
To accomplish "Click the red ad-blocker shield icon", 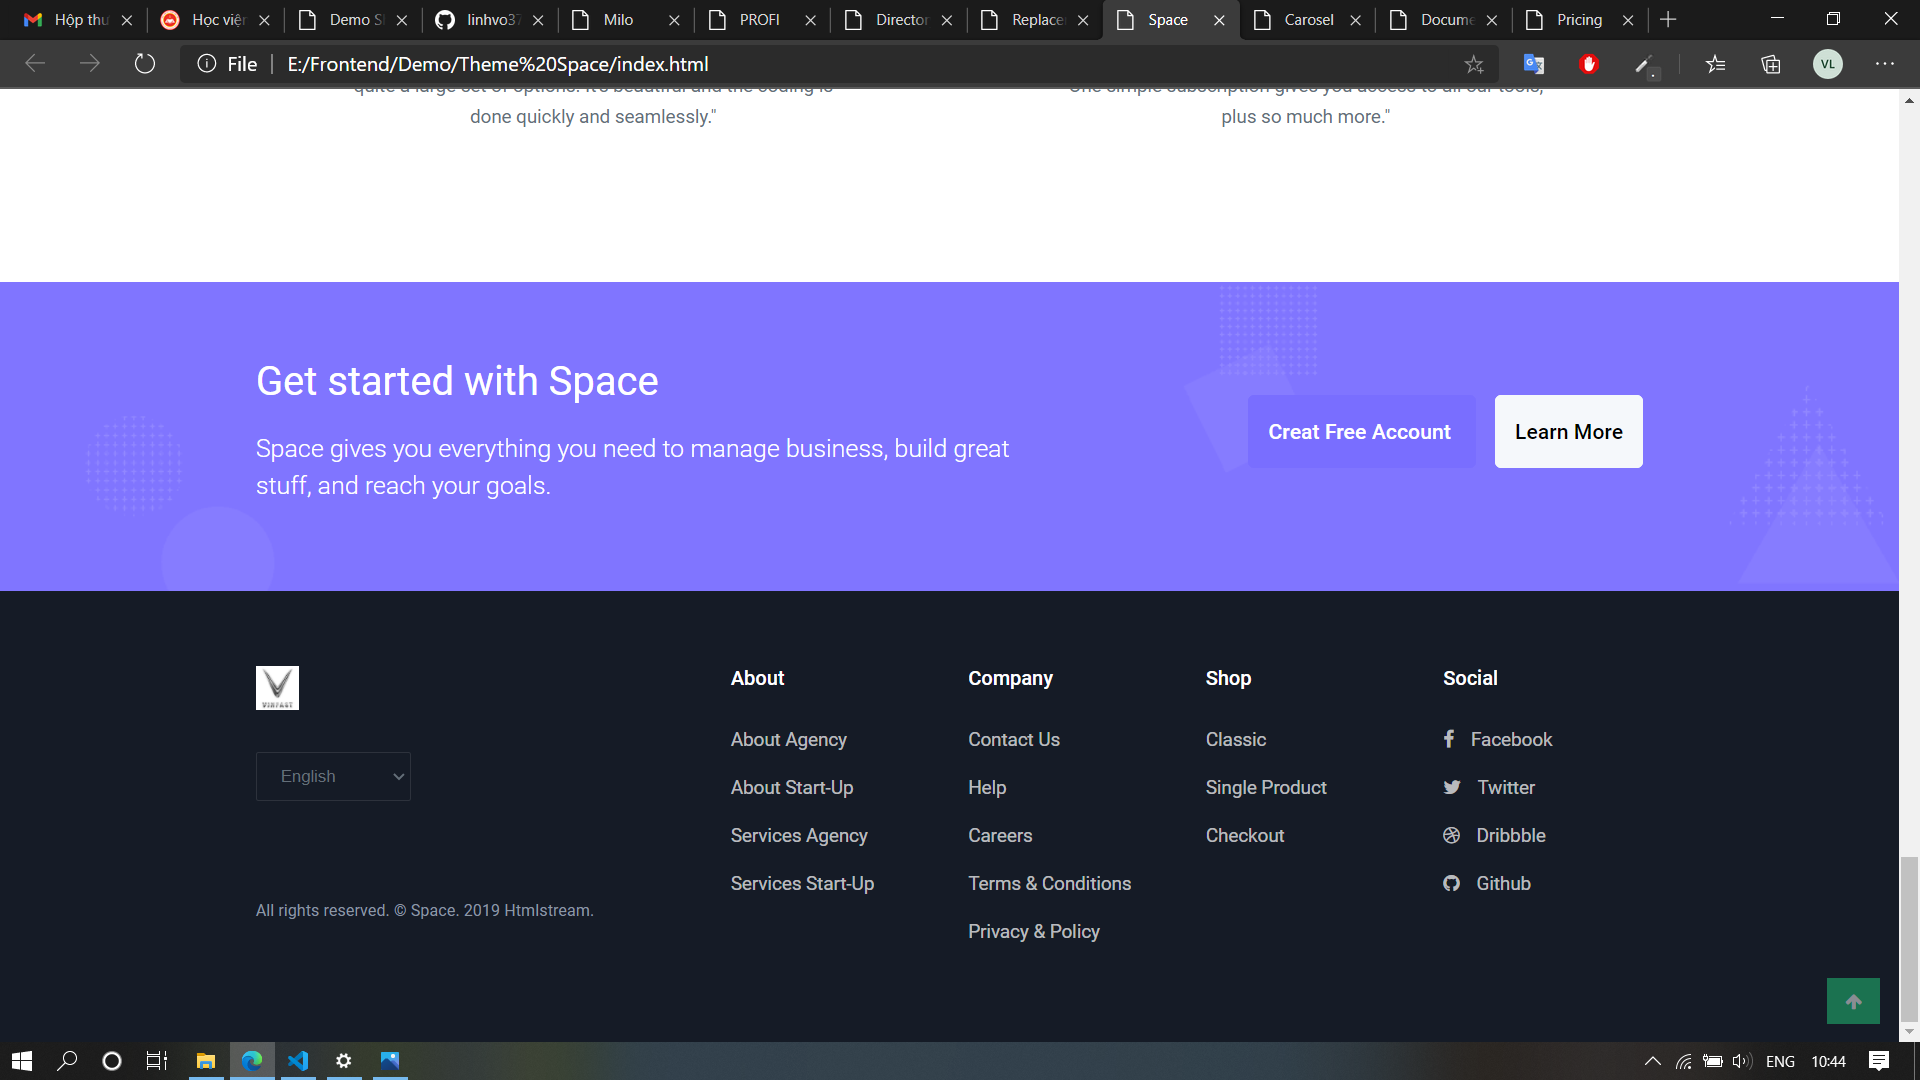I will tap(1589, 63).
